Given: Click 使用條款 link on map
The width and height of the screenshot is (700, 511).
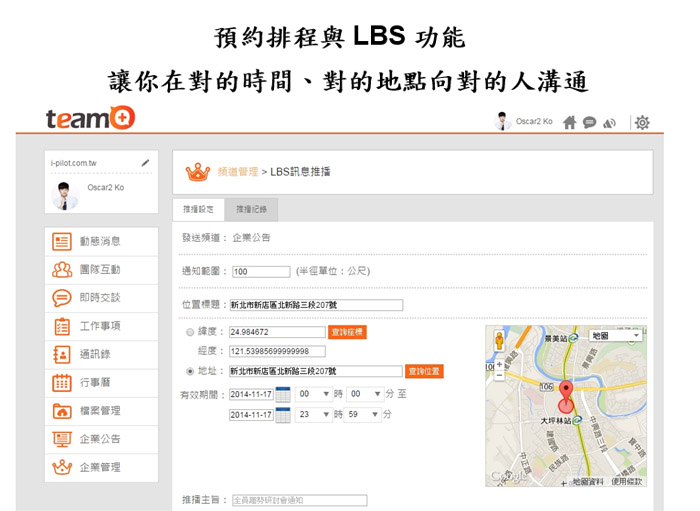Looking at the screenshot, I should tap(627, 482).
